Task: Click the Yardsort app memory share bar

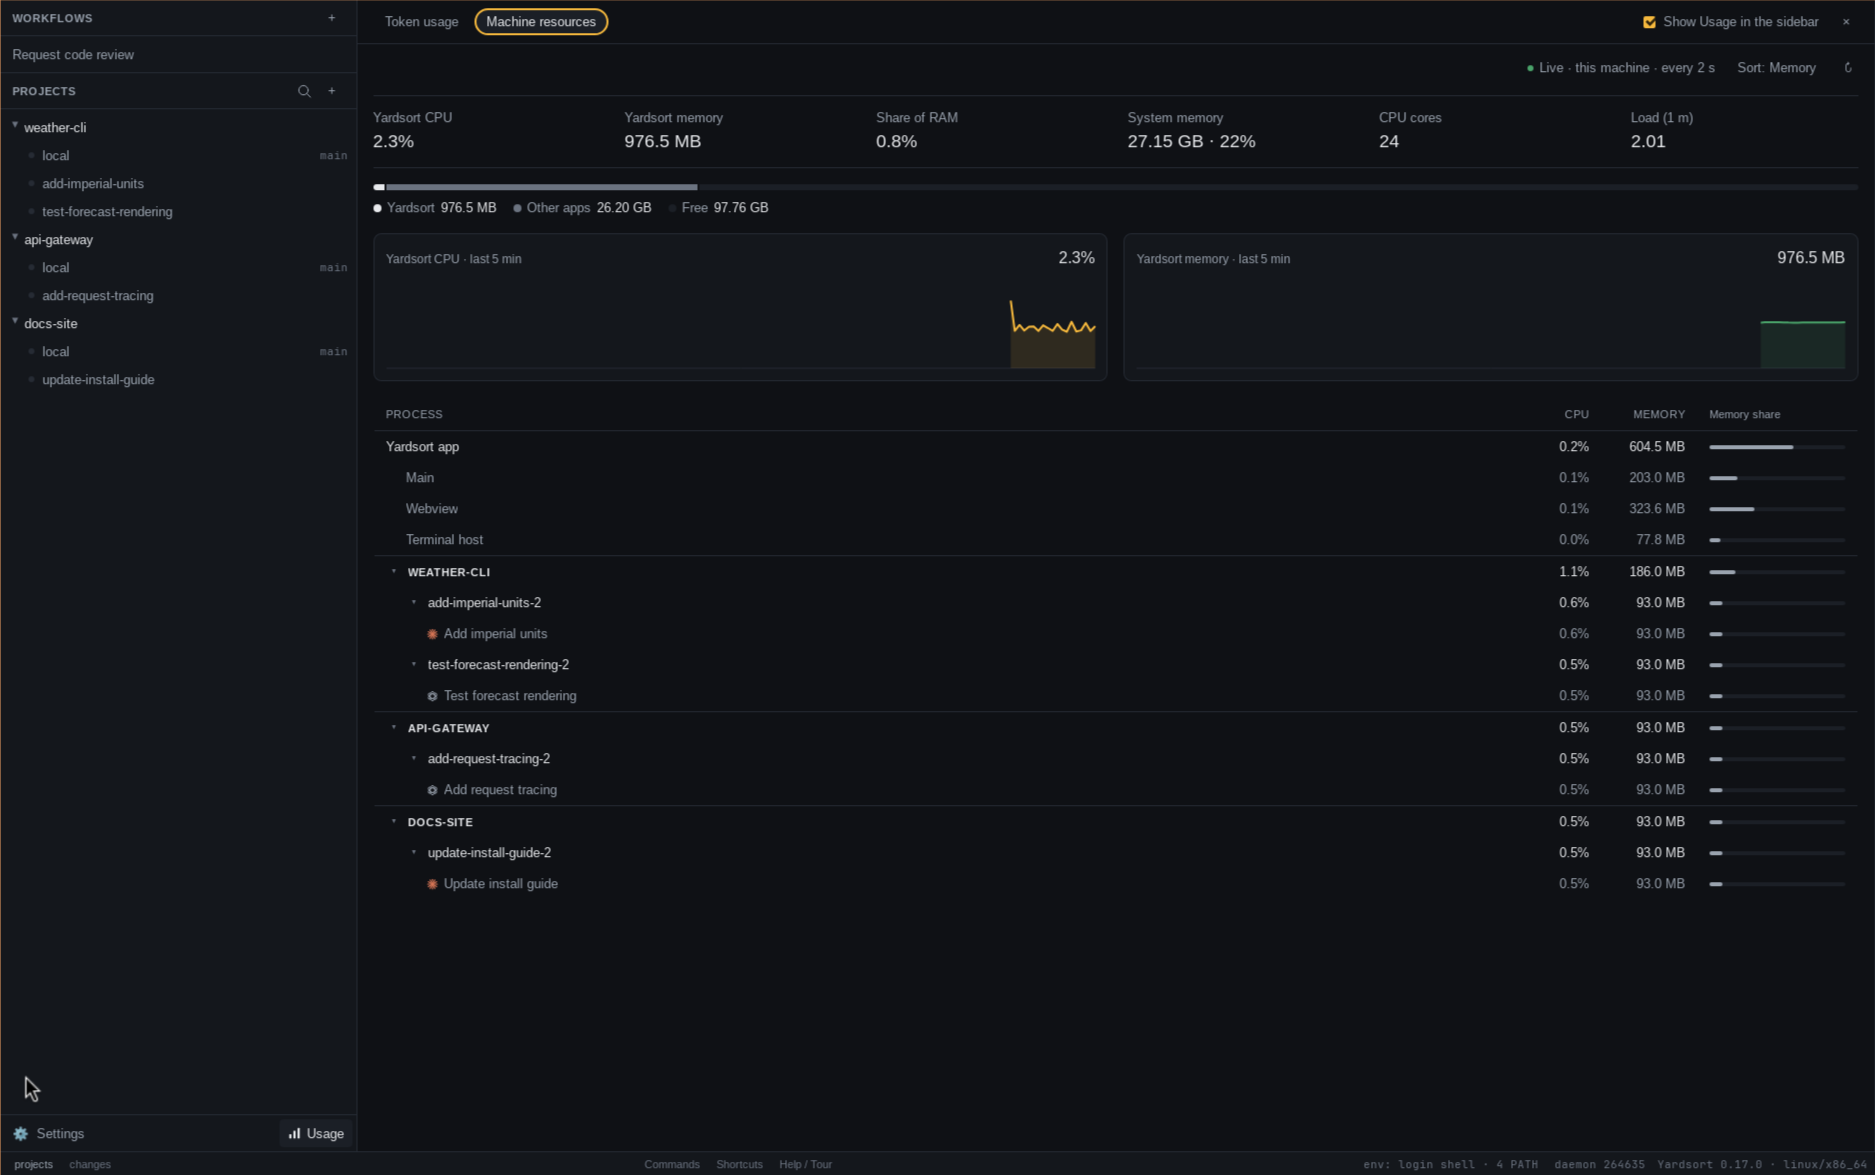Action: coord(1777,447)
